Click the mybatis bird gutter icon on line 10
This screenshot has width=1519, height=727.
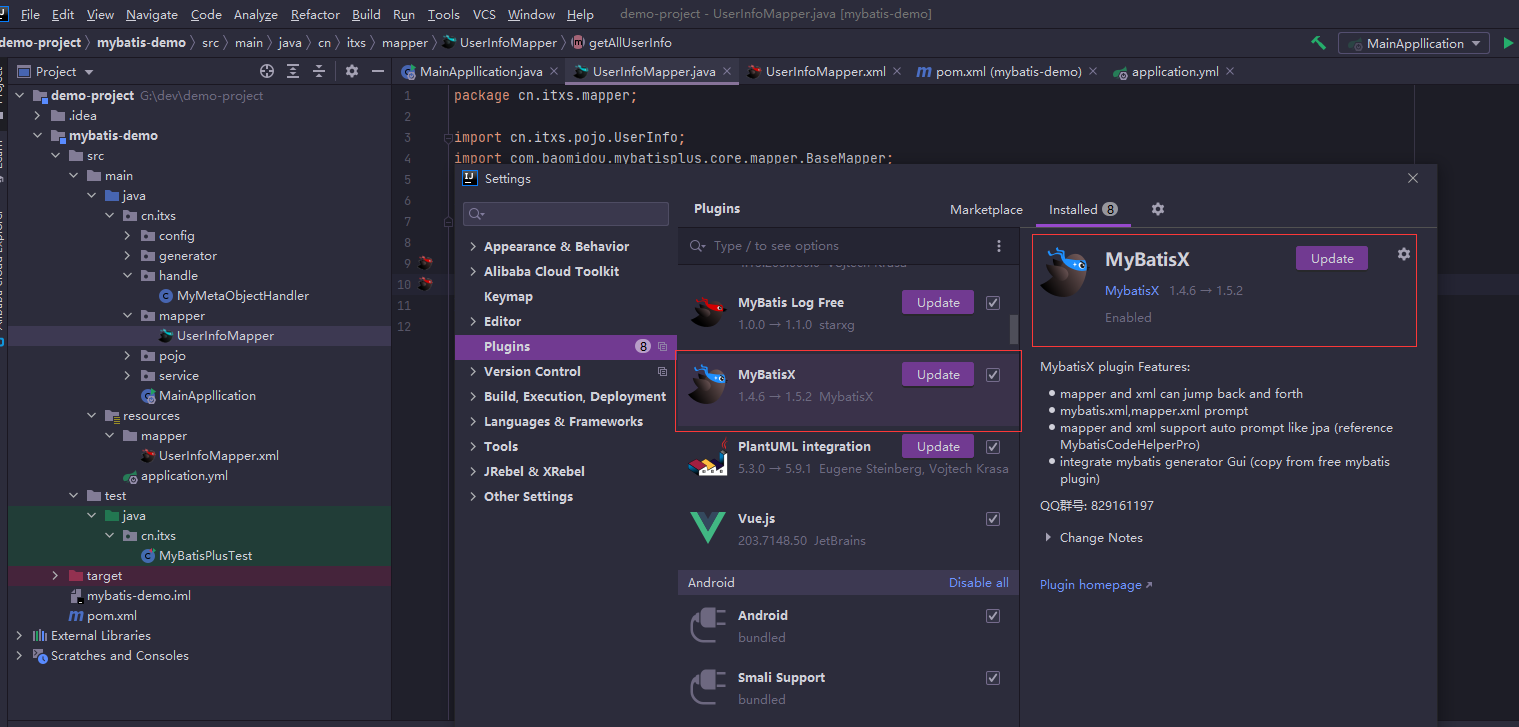[x=426, y=284]
